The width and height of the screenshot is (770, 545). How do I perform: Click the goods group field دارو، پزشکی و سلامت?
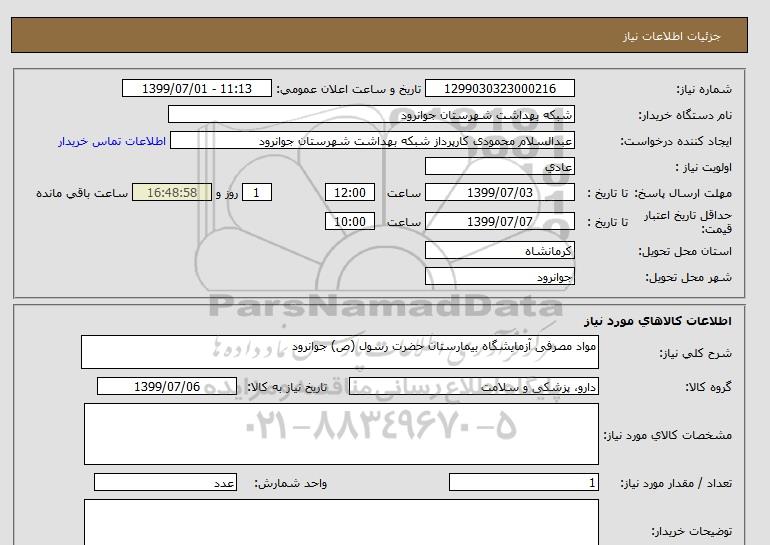(x=473, y=387)
